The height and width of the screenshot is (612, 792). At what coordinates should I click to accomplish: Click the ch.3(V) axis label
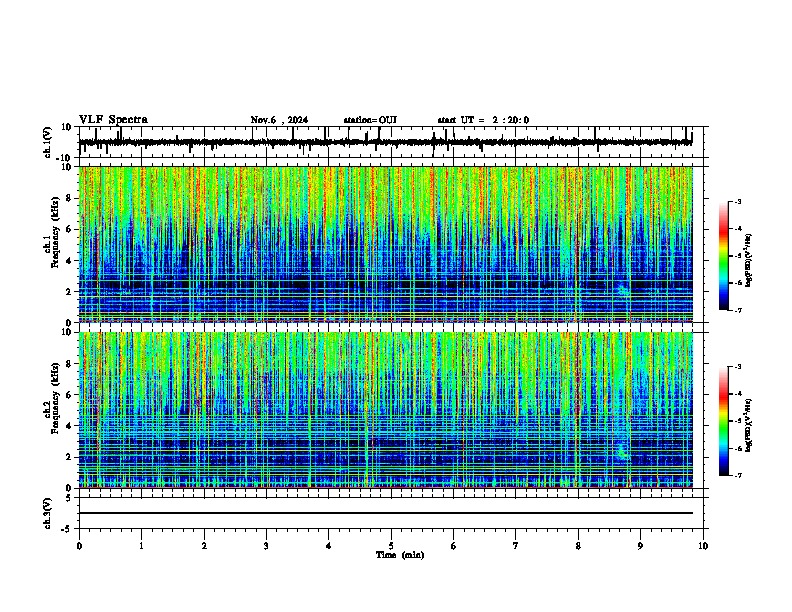tap(48, 513)
